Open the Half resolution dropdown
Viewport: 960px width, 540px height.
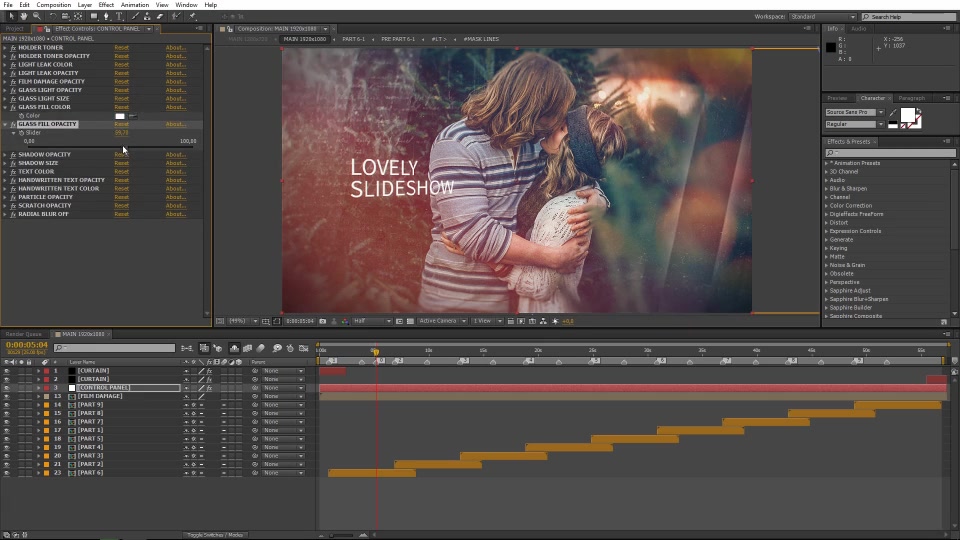click(x=372, y=321)
